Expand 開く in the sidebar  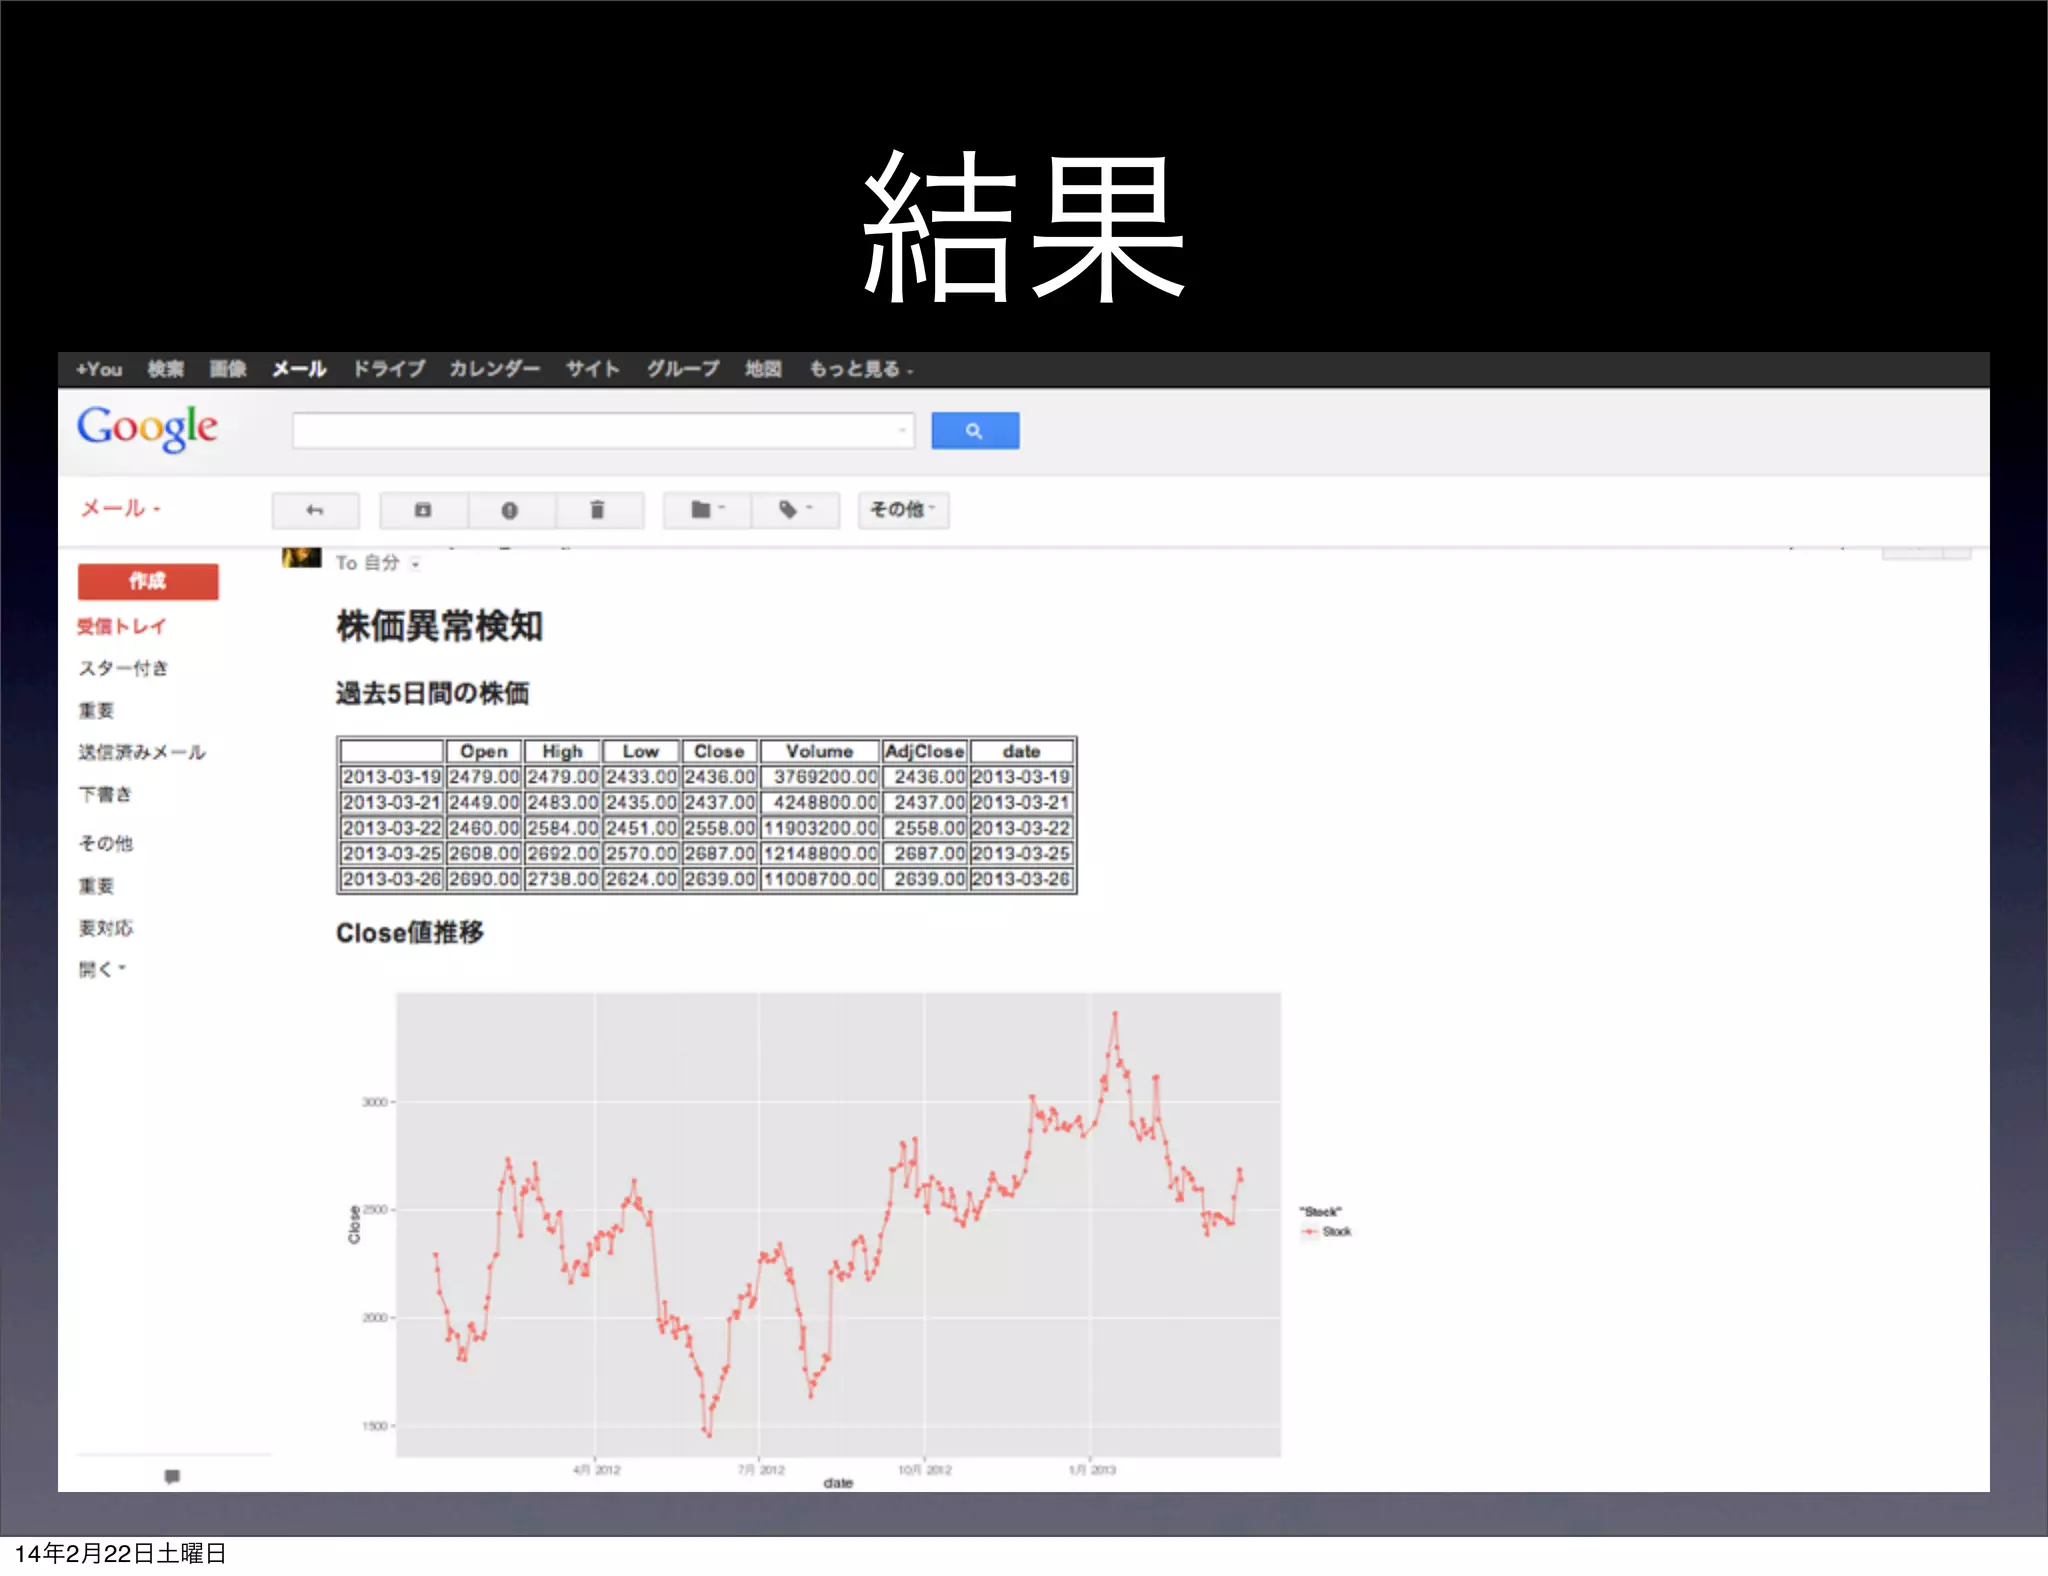102,969
